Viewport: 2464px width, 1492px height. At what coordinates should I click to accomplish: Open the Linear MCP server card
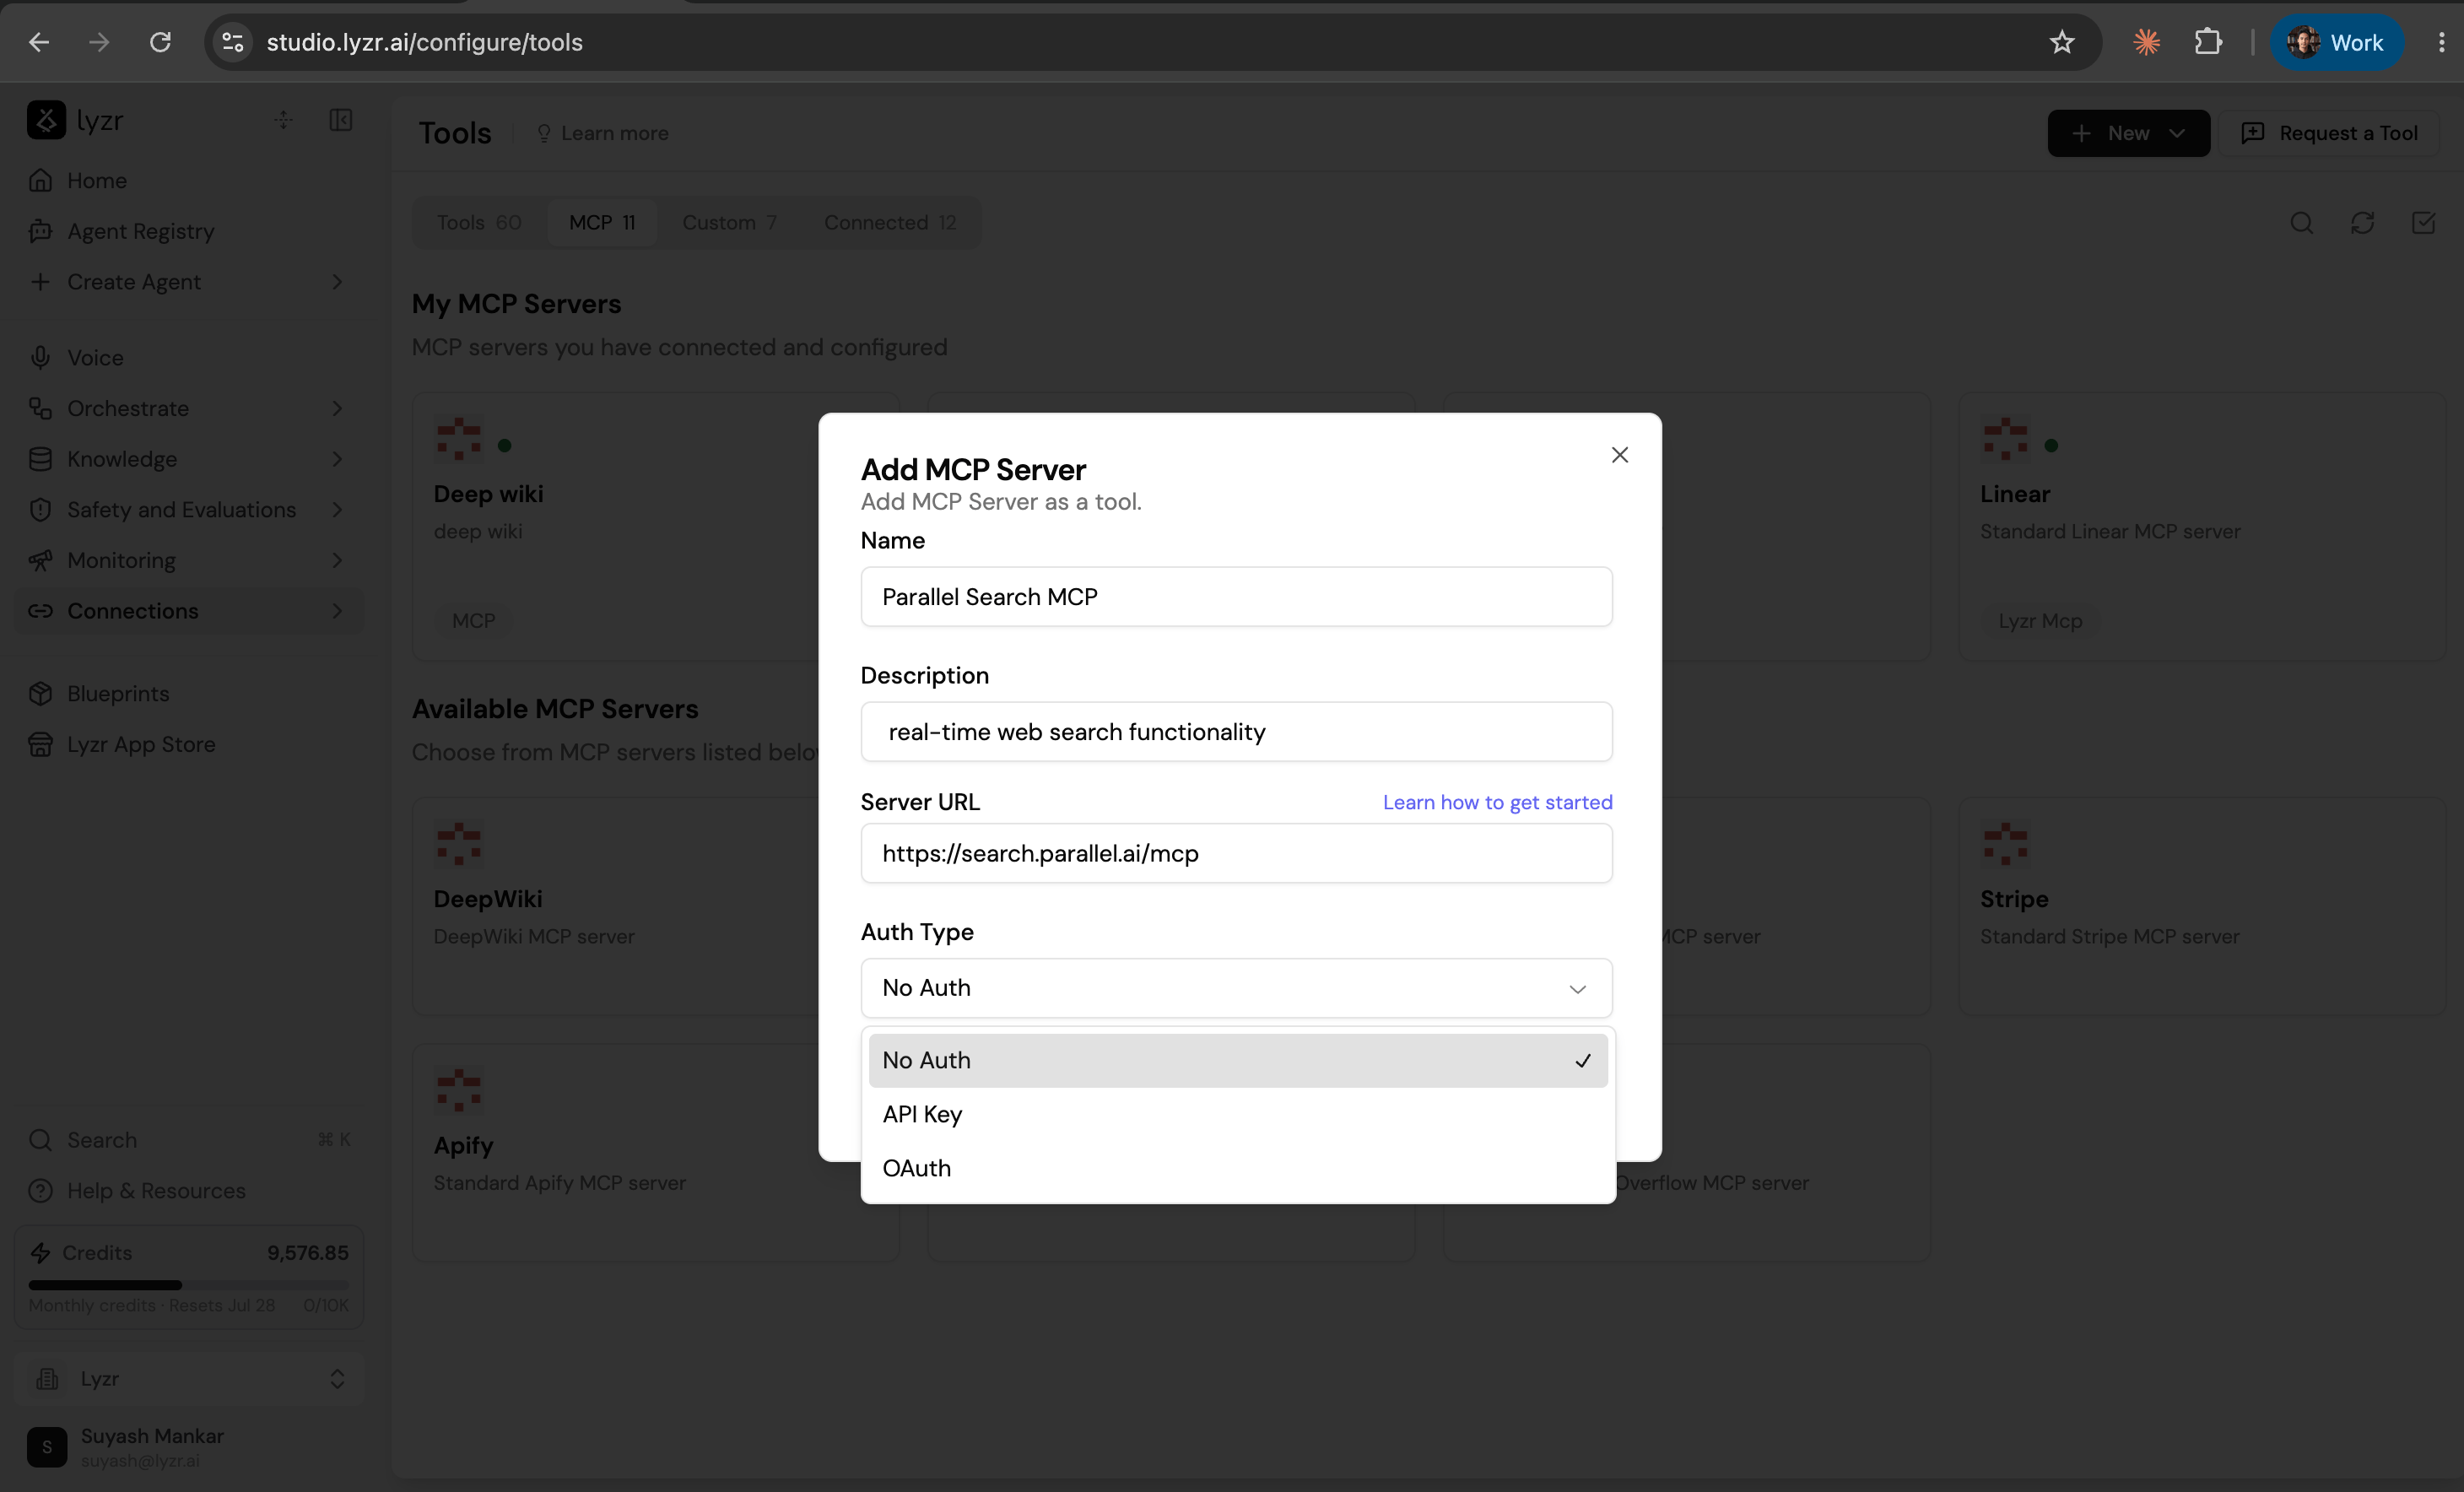pyautogui.click(x=2202, y=527)
